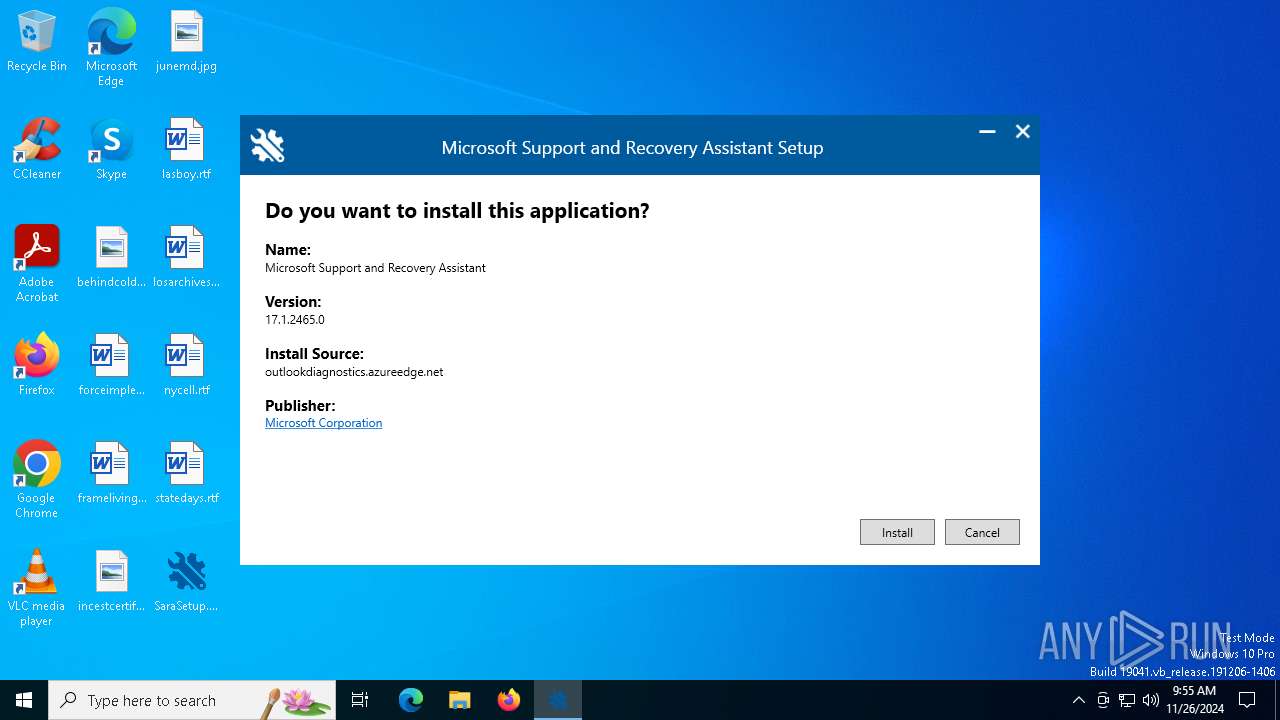Select the frameliving document icon
This screenshot has width=1280, height=720.
[x=111, y=474]
